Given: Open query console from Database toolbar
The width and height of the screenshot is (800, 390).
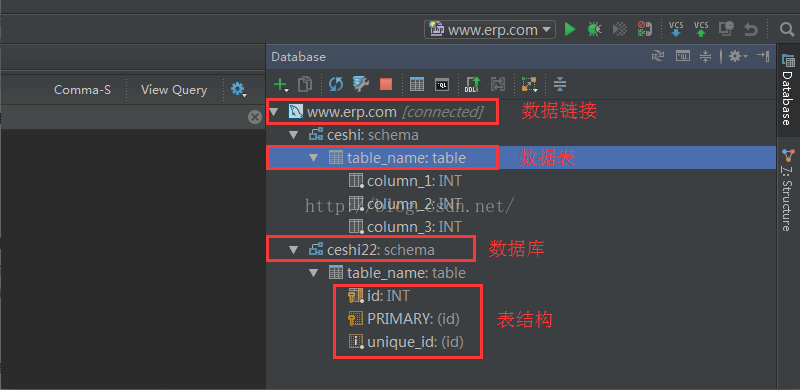Looking at the screenshot, I should pyautogui.click(x=442, y=85).
